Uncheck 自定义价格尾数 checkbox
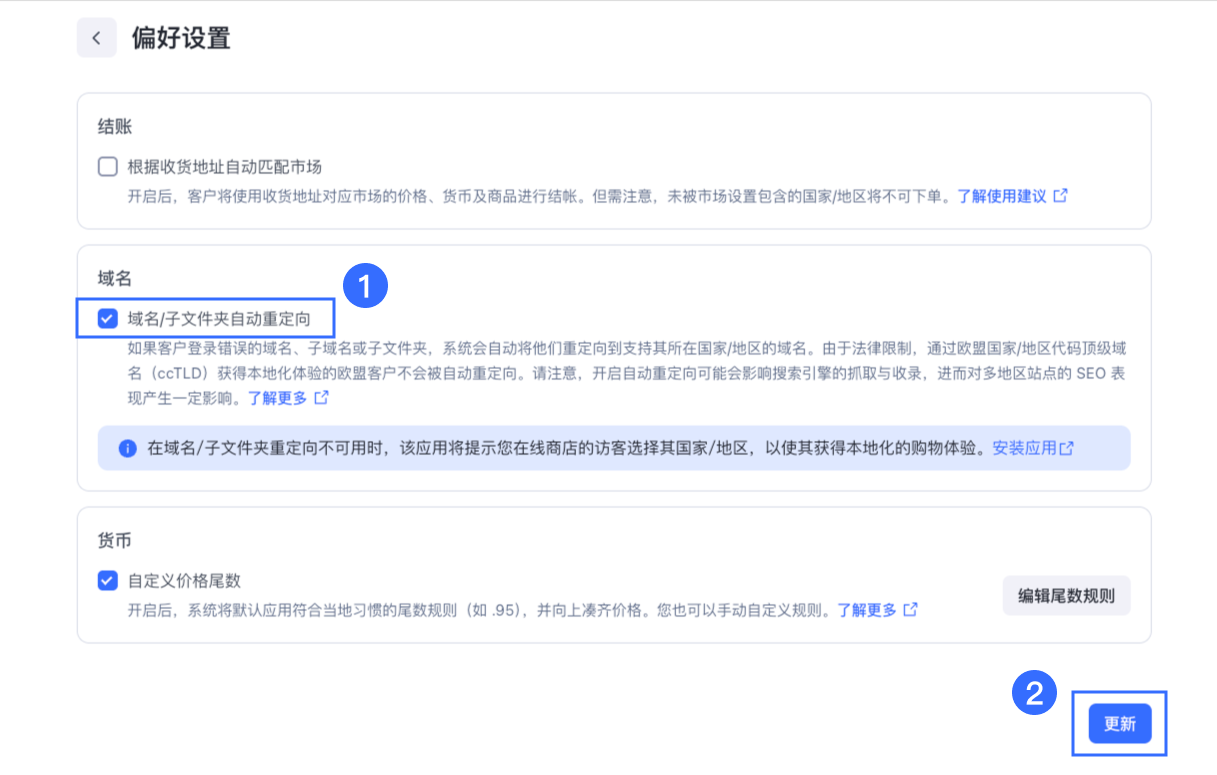 [108, 580]
